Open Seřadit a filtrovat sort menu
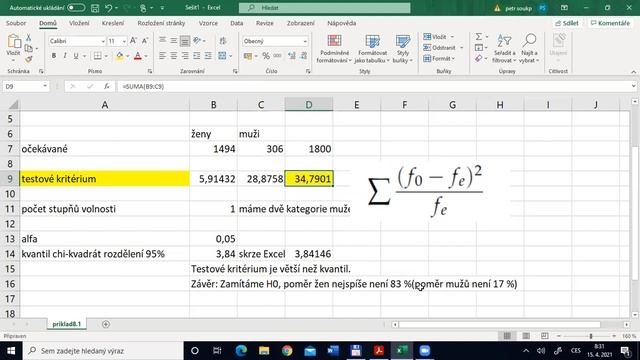Viewport: 640px width, 360px height. point(504,49)
